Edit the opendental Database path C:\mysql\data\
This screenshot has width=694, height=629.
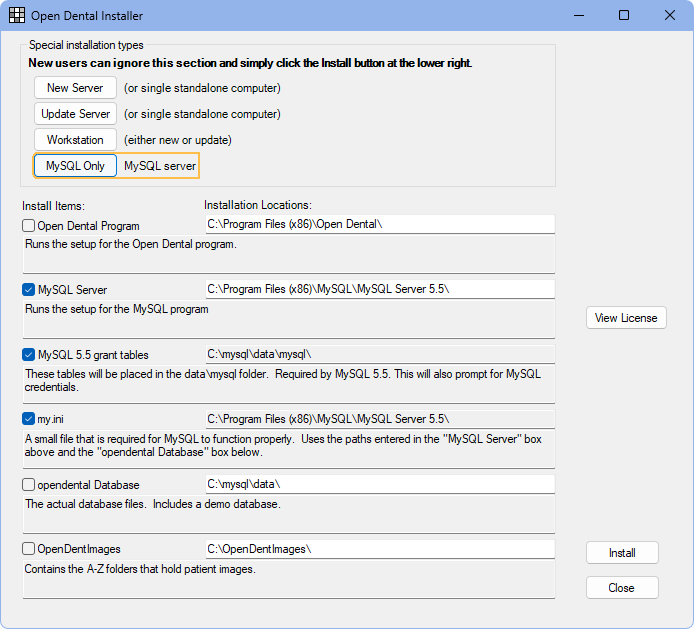(x=380, y=484)
